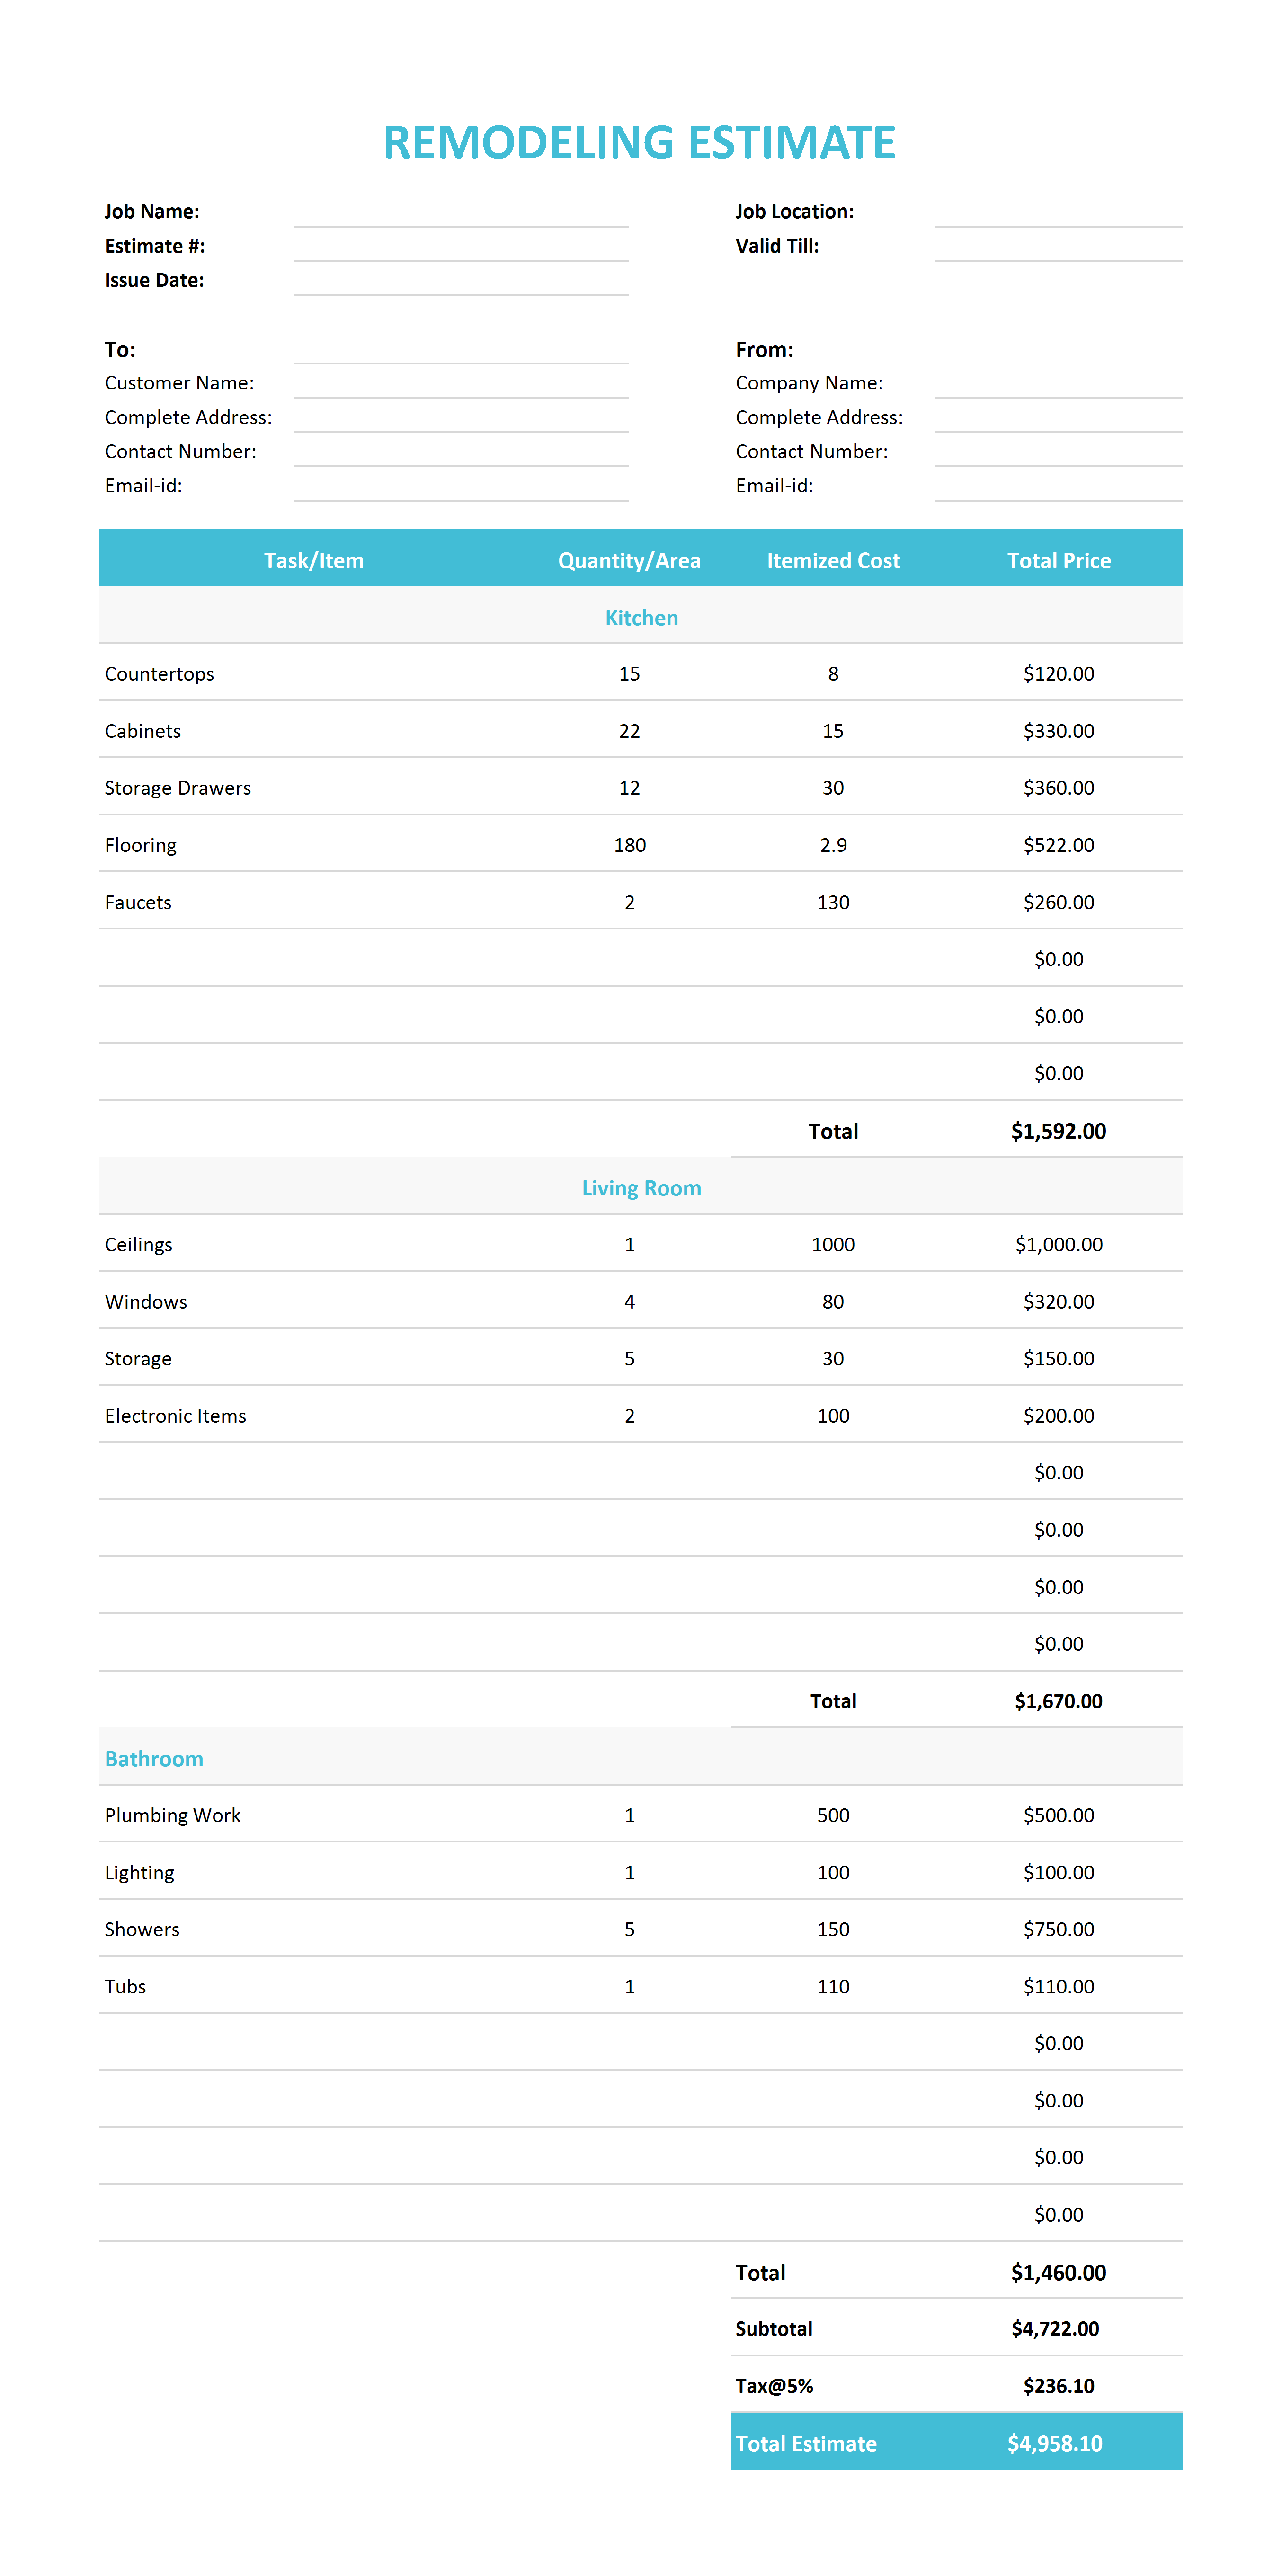This screenshot has height=2576, width=1282.
Task: Select the Customer Name entry field
Action: pyautogui.click(x=461, y=382)
